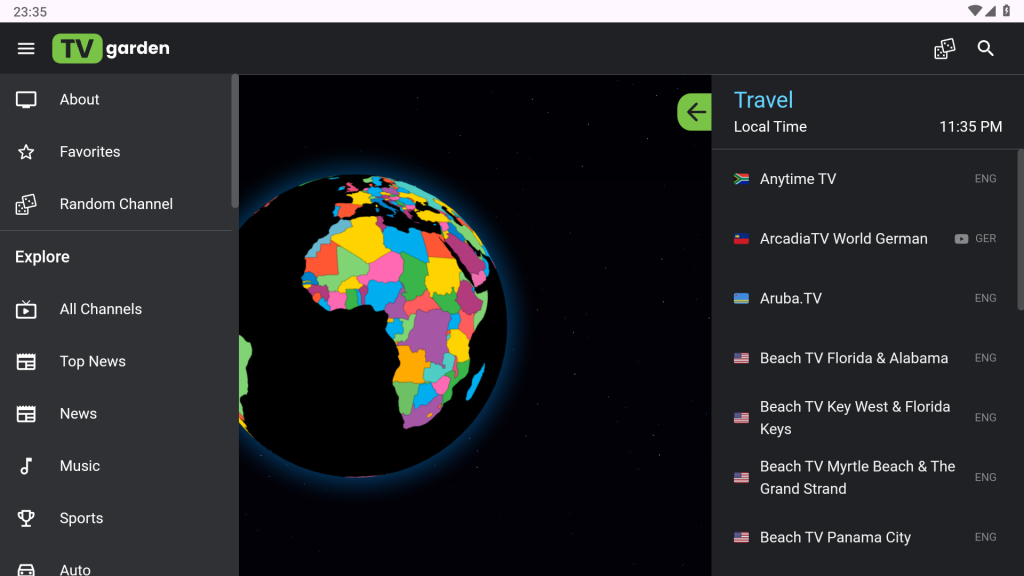Click the Local Time label
The width and height of the screenshot is (1024, 576).
(x=770, y=127)
